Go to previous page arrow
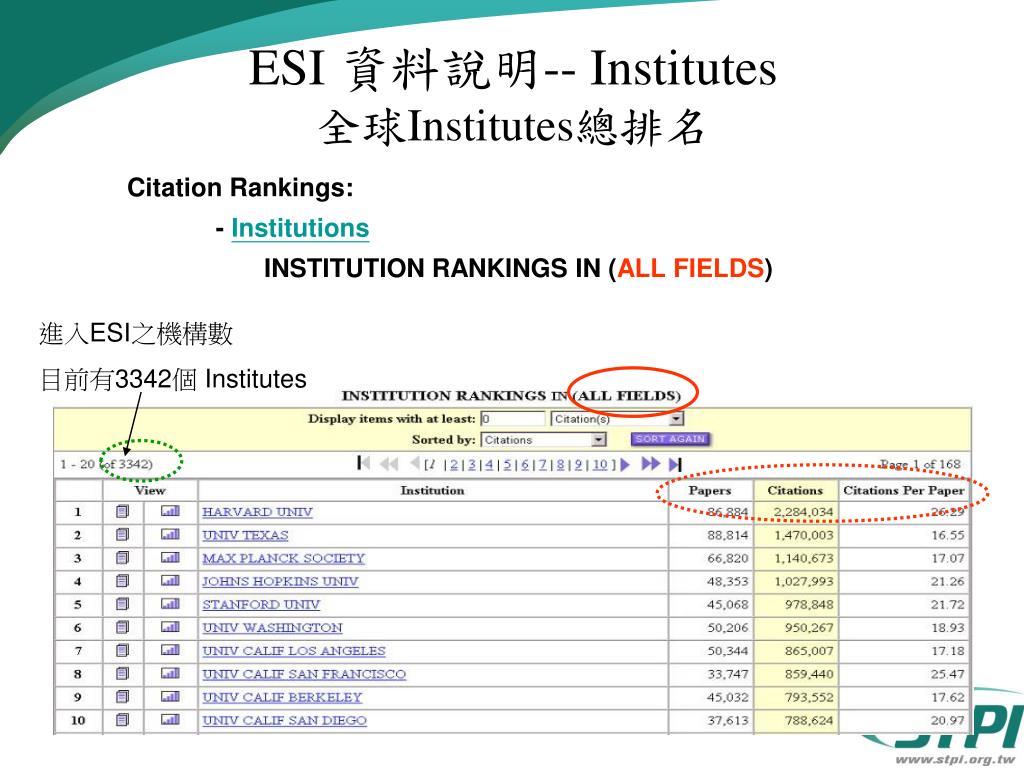1024x768 pixels. point(415,463)
